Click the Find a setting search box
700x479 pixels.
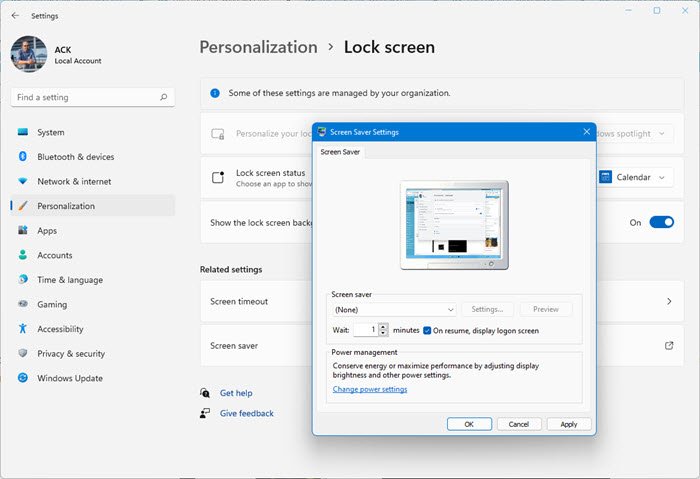point(93,97)
